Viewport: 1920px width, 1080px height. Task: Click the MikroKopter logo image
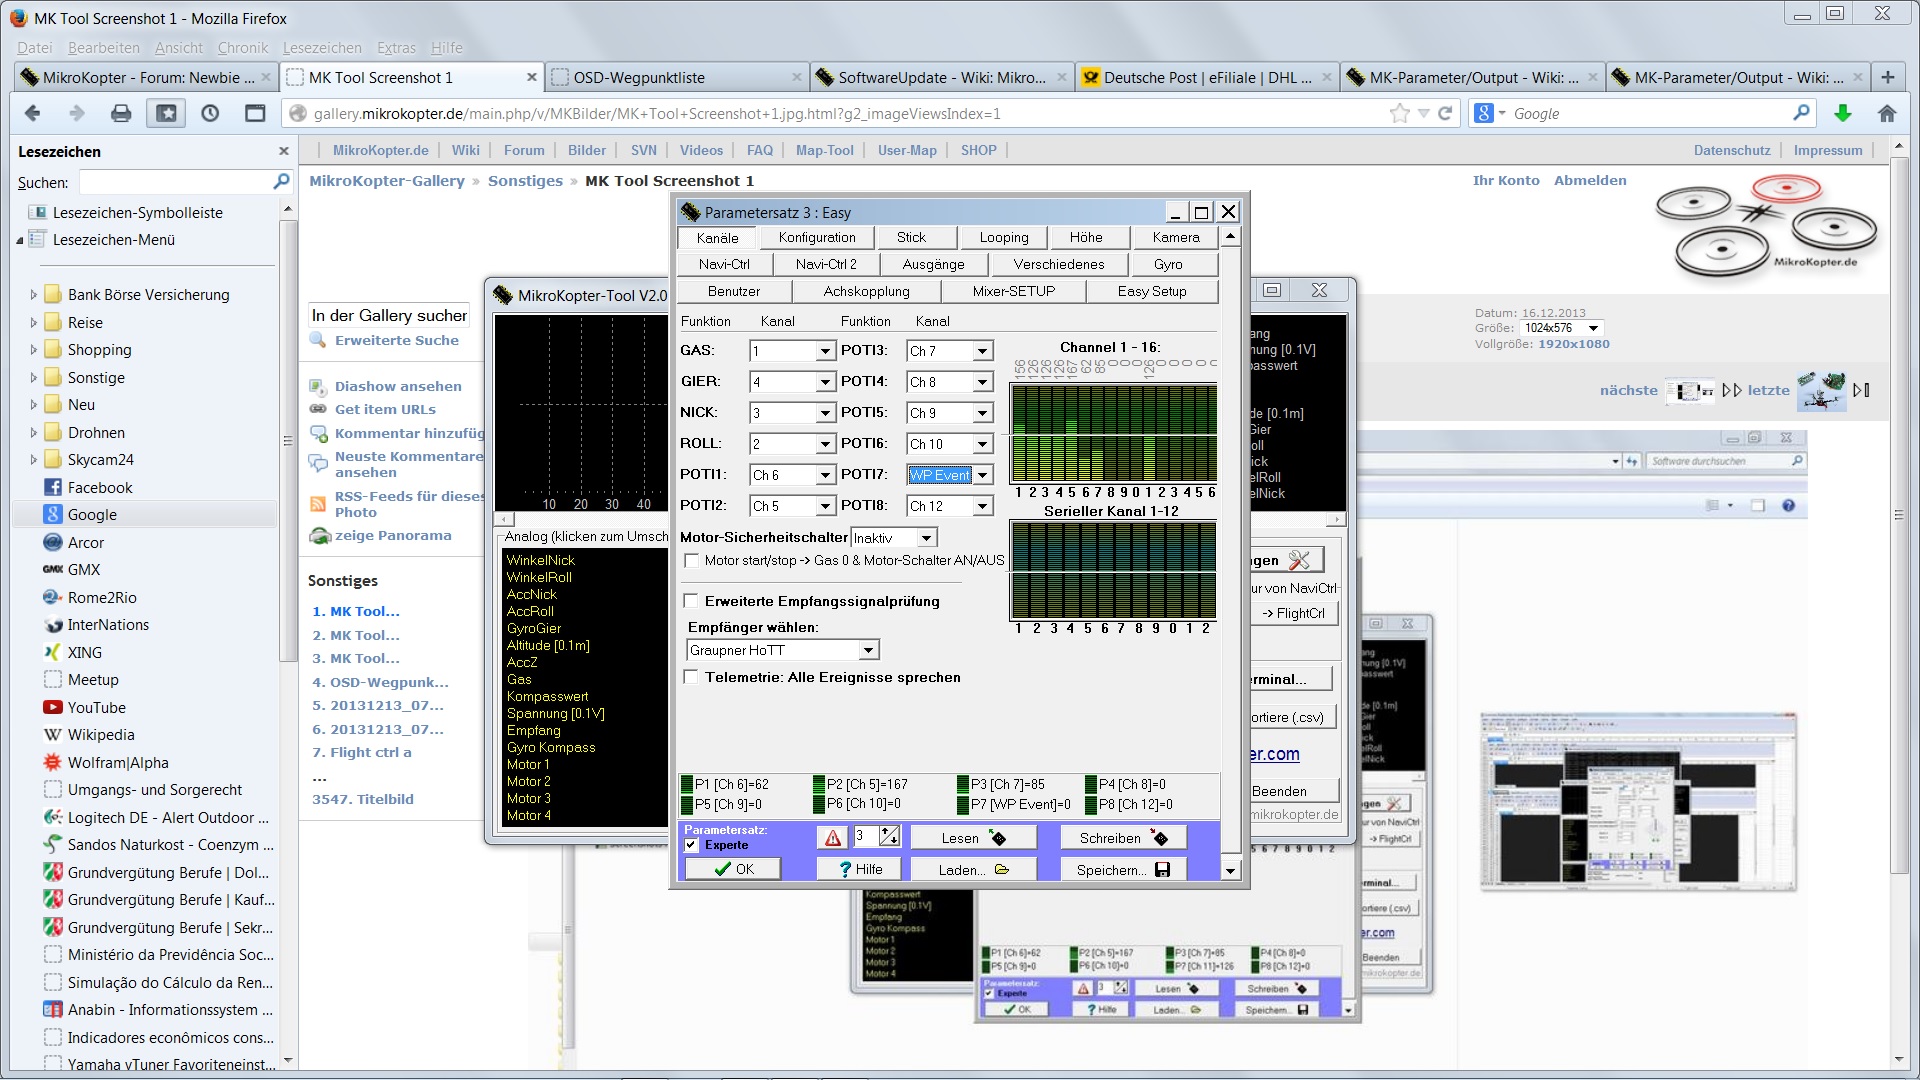point(1767,227)
